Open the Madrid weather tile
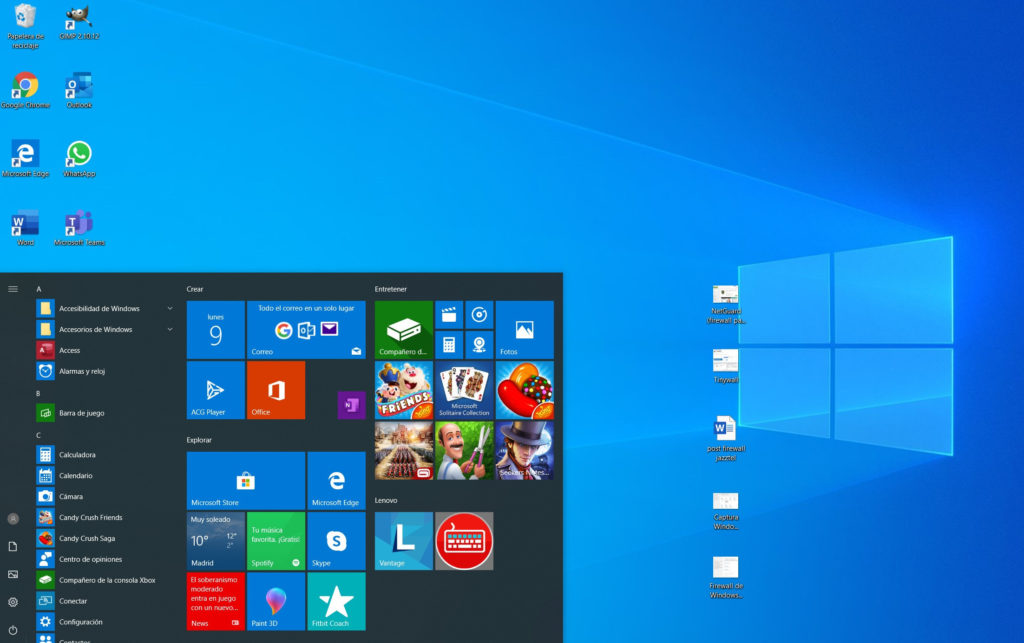 214,541
